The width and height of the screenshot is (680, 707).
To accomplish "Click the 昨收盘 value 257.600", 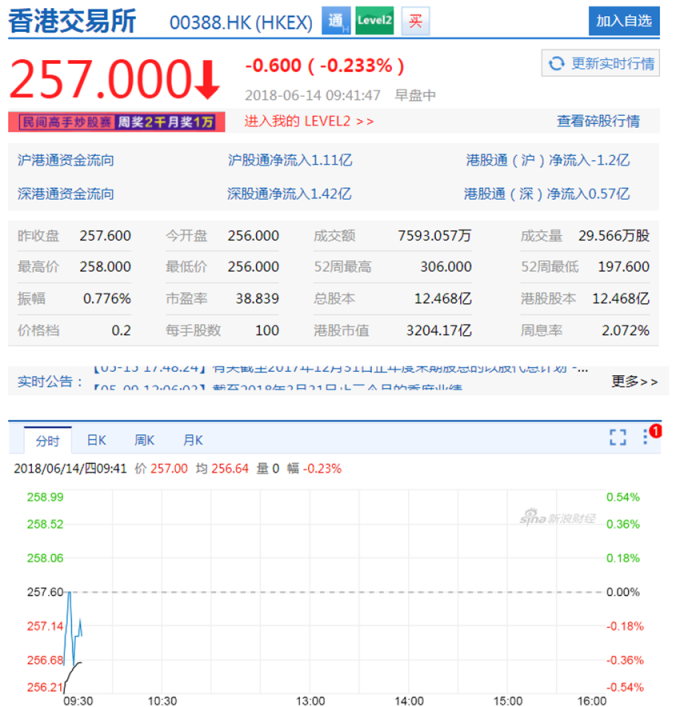I will (105, 235).
